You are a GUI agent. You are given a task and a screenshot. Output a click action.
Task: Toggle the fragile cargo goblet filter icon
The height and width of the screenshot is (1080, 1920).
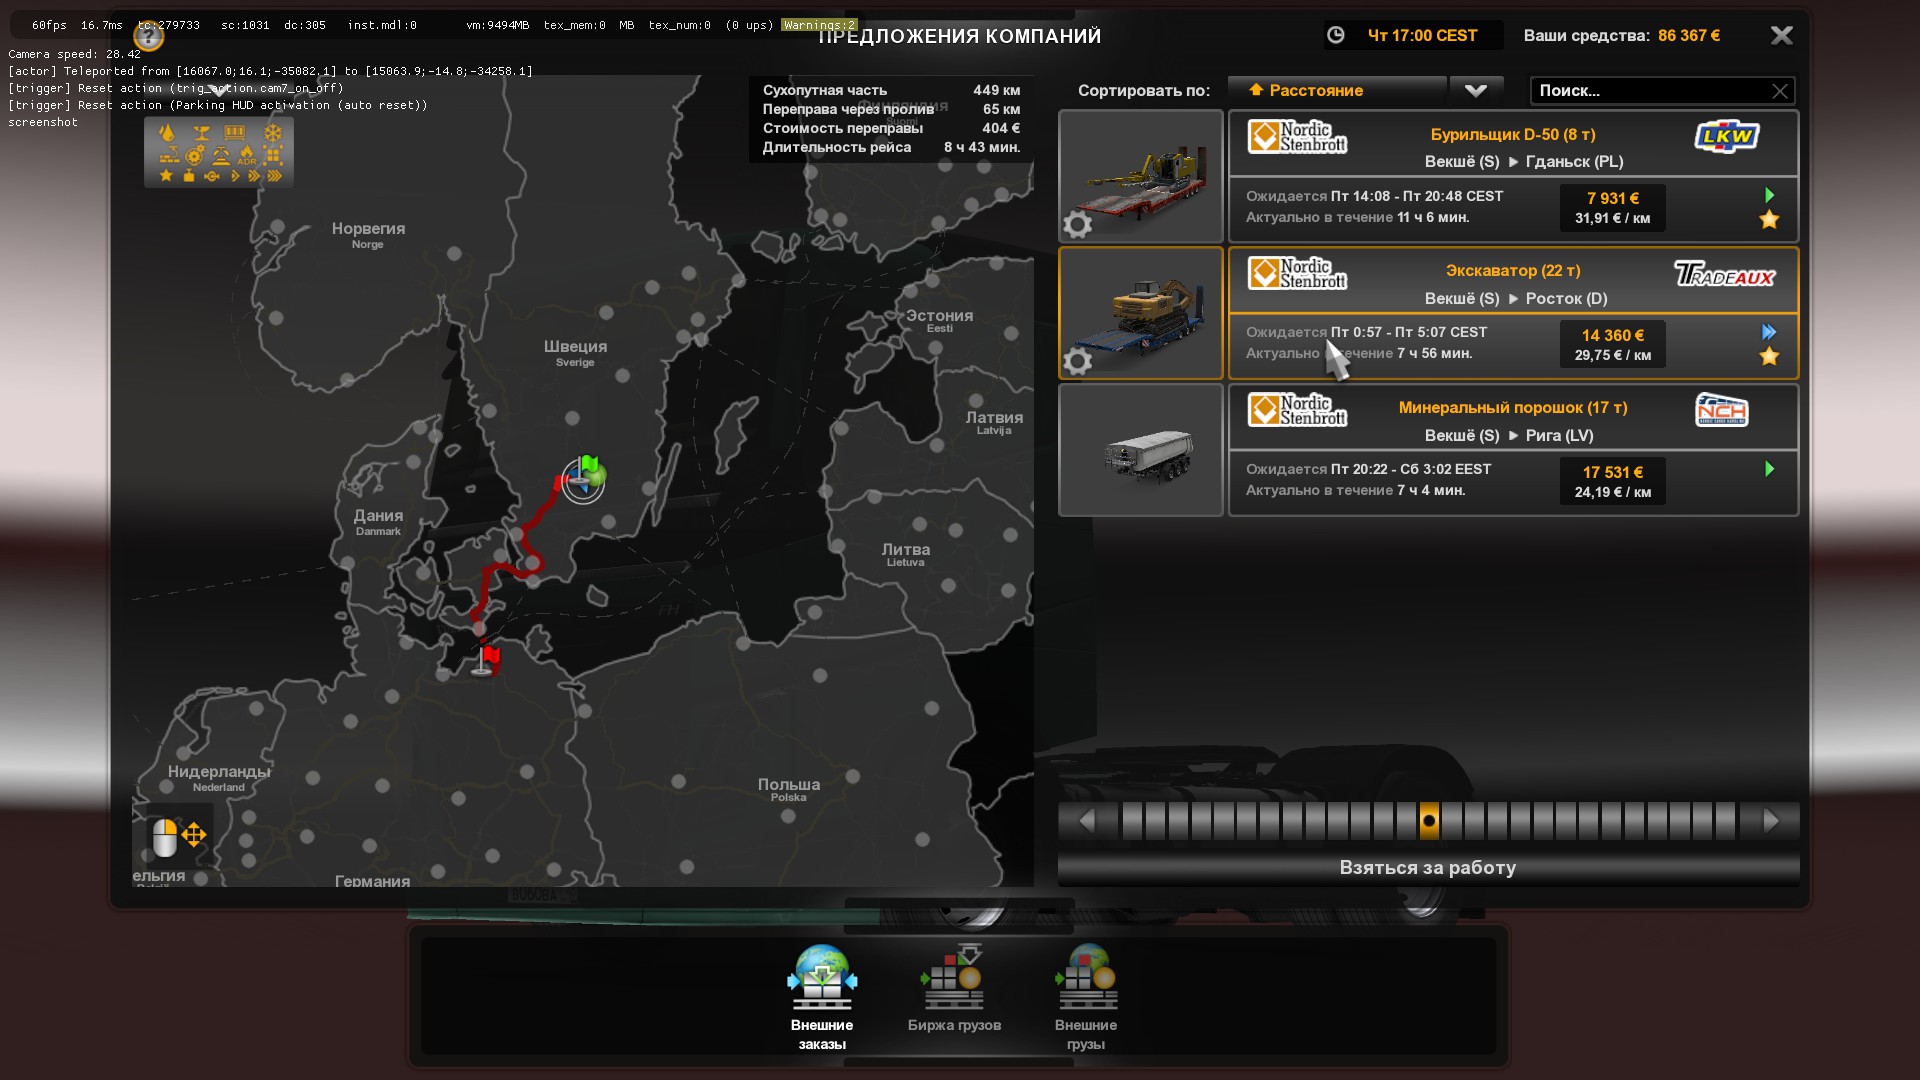(x=202, y=133)
